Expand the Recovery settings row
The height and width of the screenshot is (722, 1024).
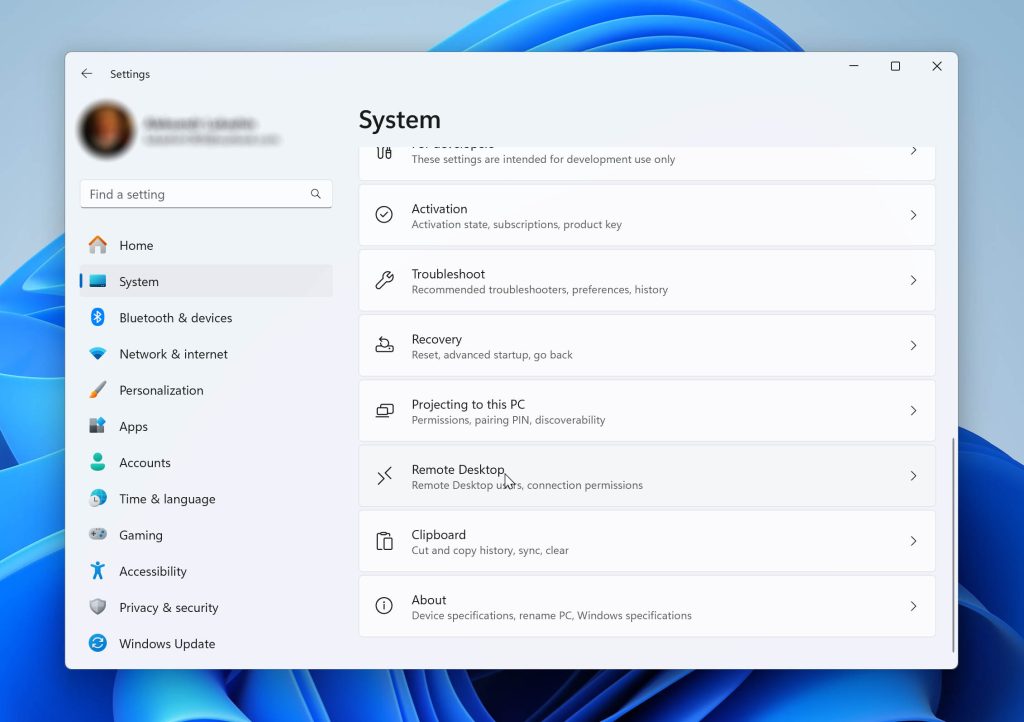pos(913,345)
